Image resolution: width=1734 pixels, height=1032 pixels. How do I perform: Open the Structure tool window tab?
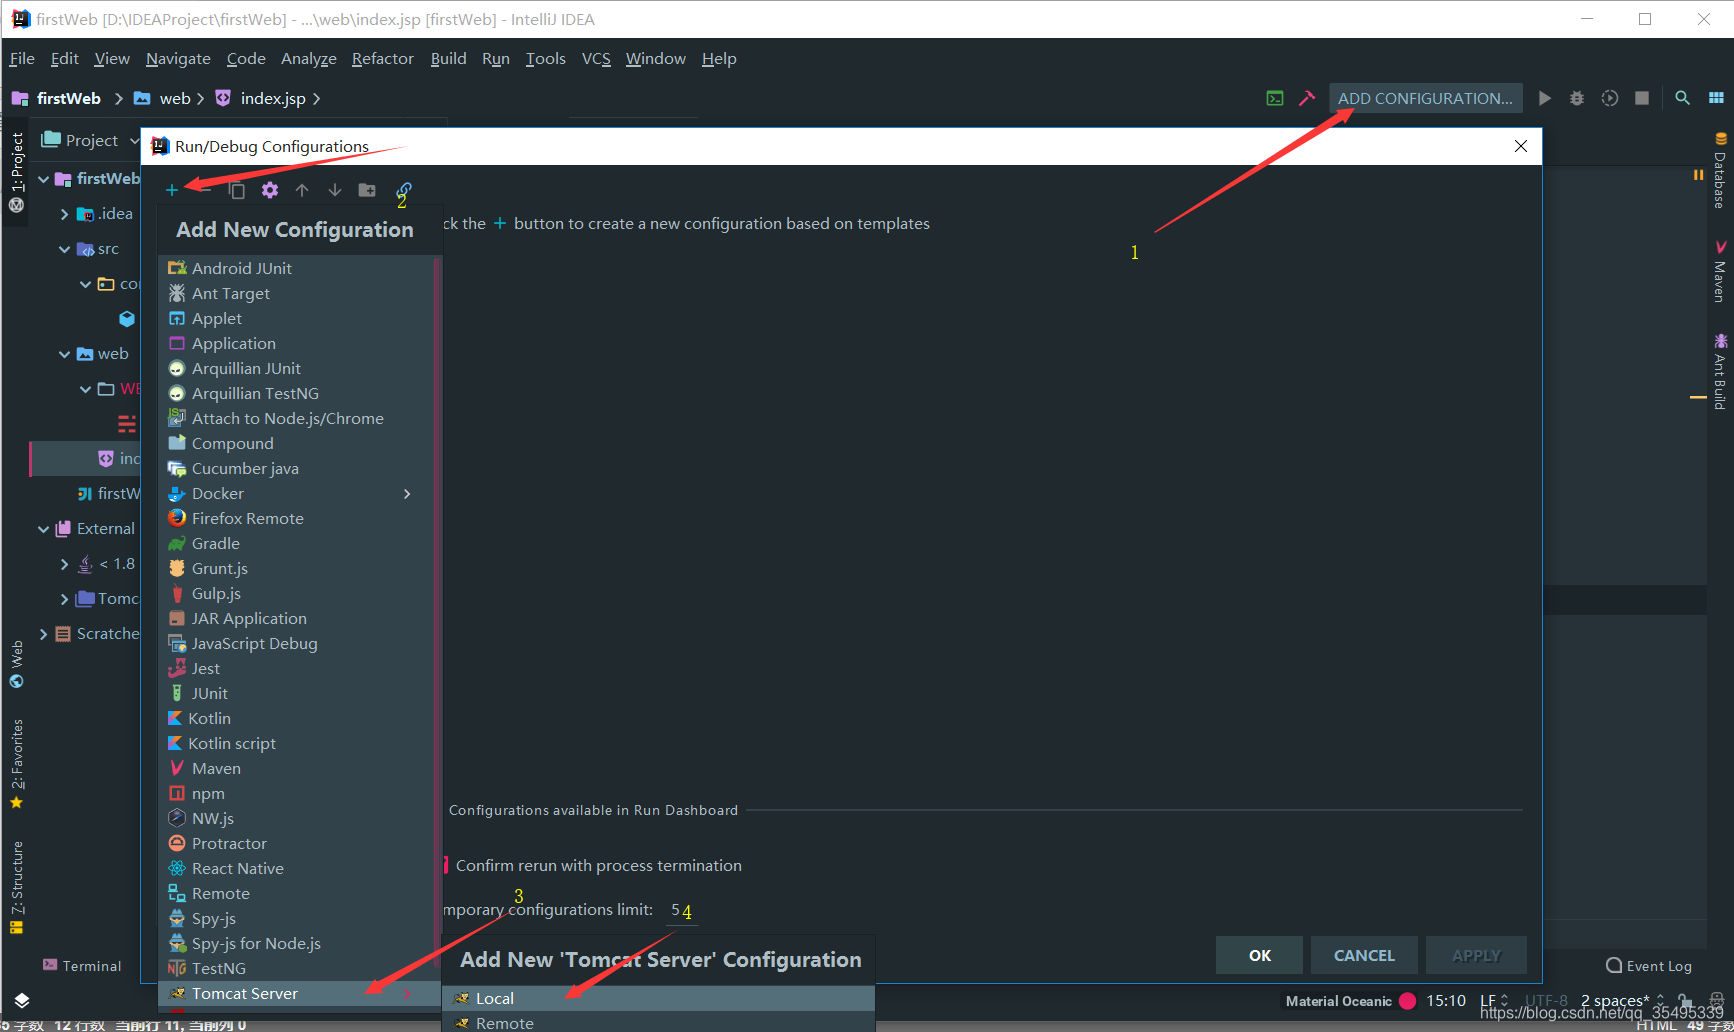(16, 886)
